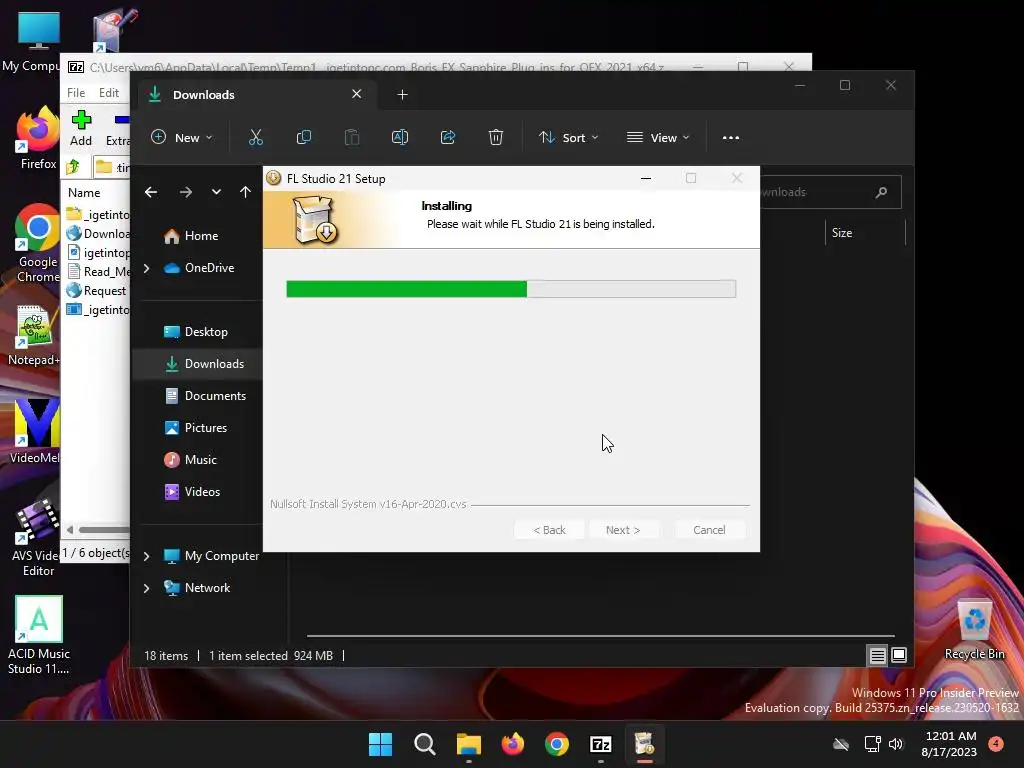Open the ACID Music Studio desktop shortcut
This screenshot has width=1024, height=768.
coord(39,635)
